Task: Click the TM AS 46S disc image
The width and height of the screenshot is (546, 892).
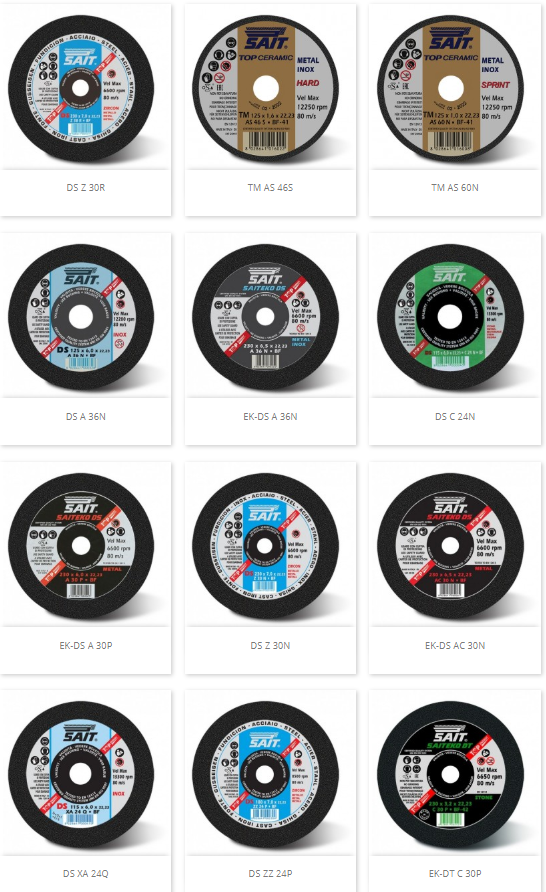Action: [x=265, y=89]
